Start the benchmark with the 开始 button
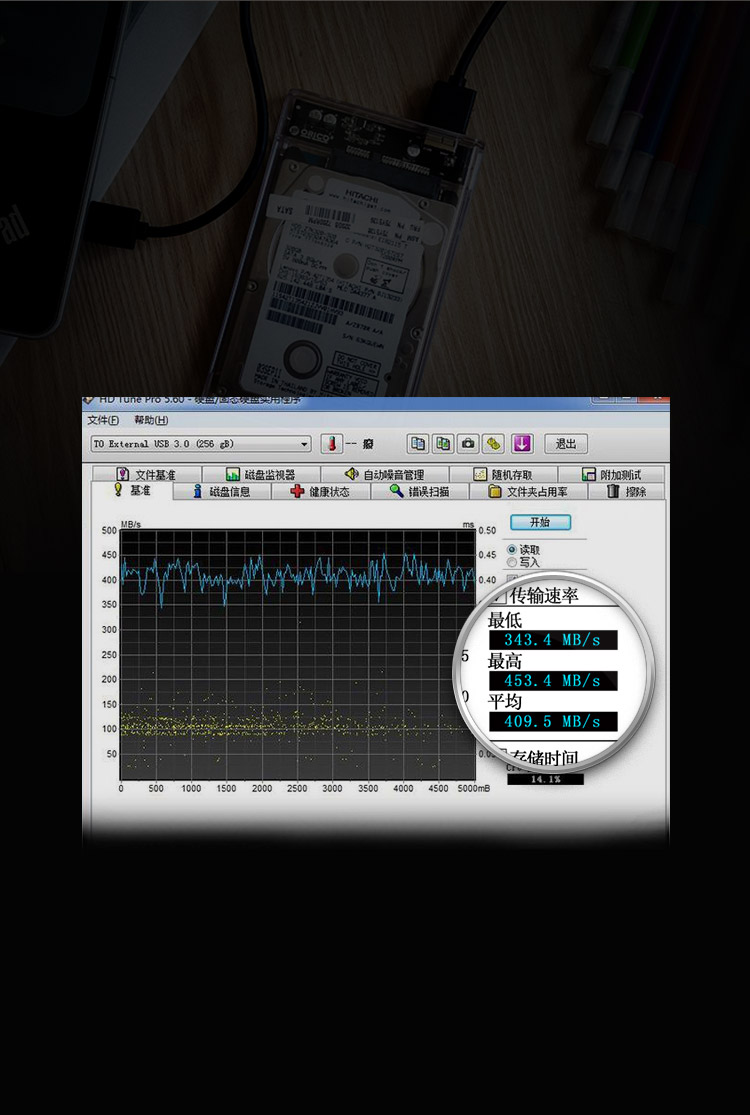Image resolution: width=750 pixels, height=1115 pixels. [x=540, y=522]
